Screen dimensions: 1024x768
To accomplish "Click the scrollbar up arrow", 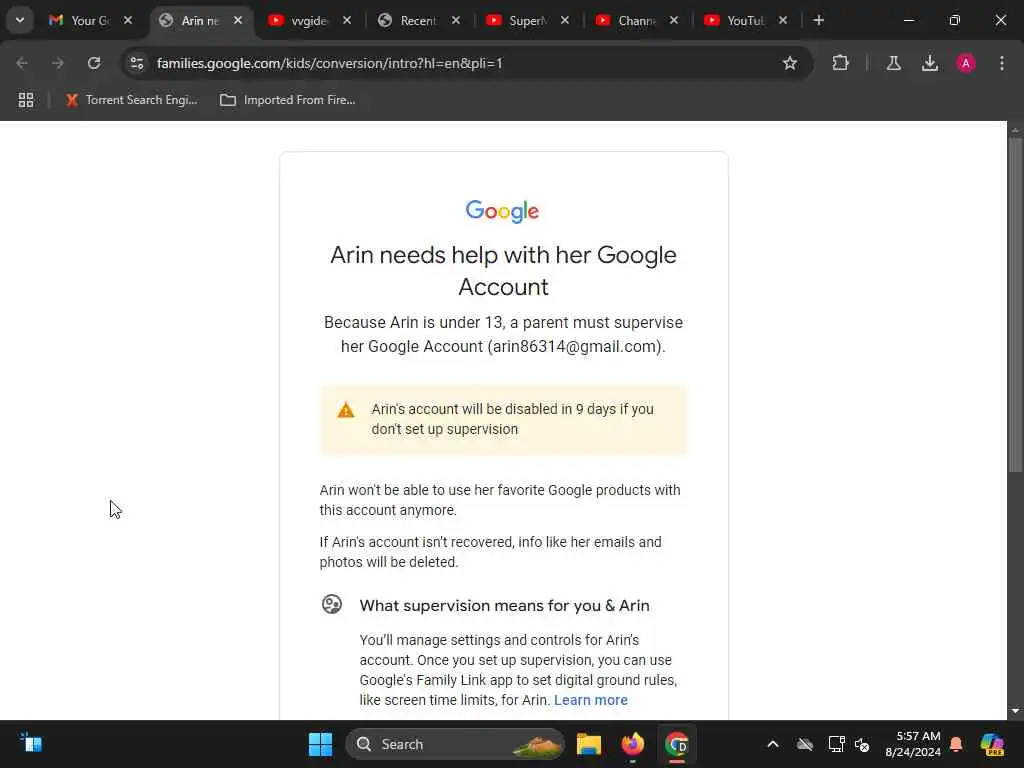I will pos(1015,130).
